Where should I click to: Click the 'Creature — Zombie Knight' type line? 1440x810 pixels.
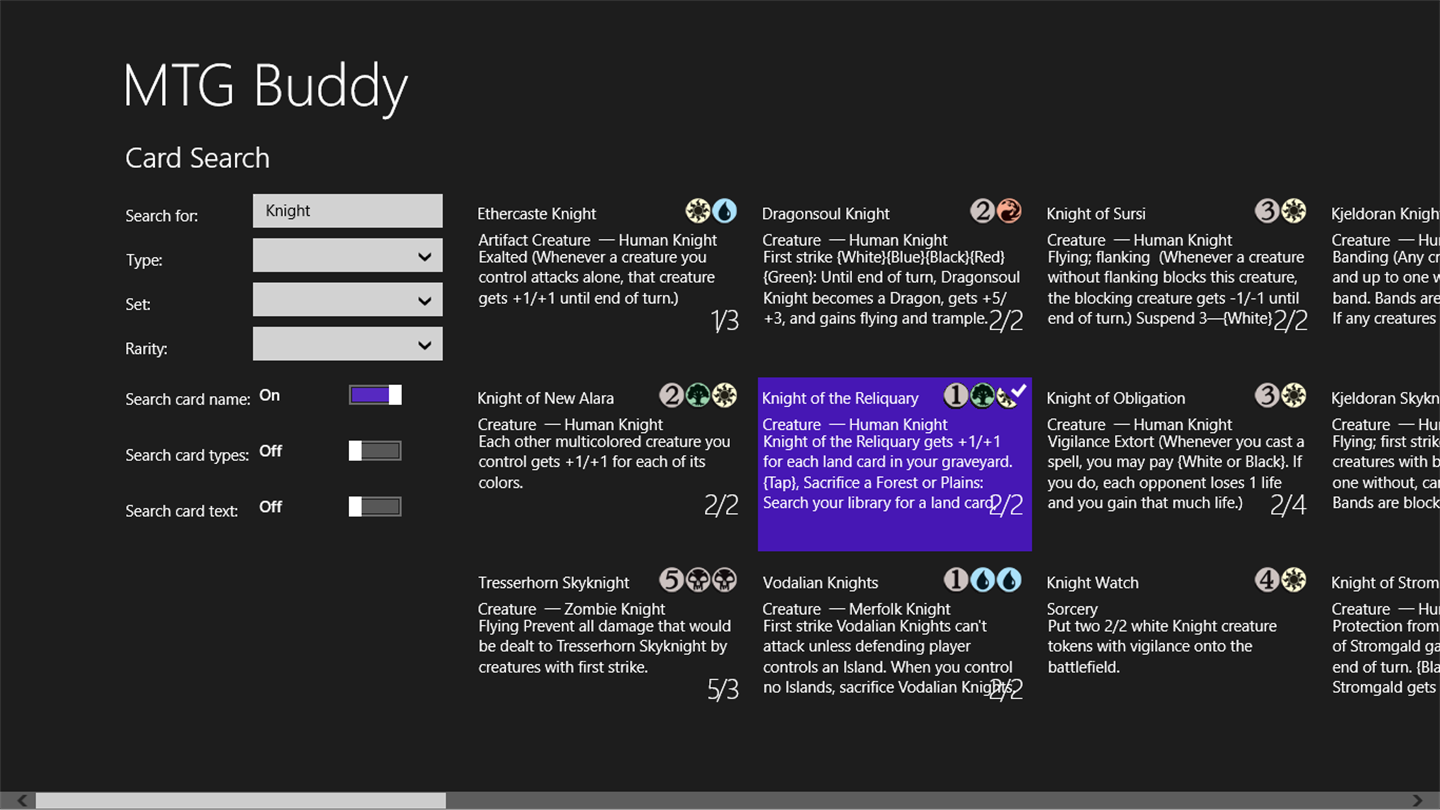pos(572,608)
